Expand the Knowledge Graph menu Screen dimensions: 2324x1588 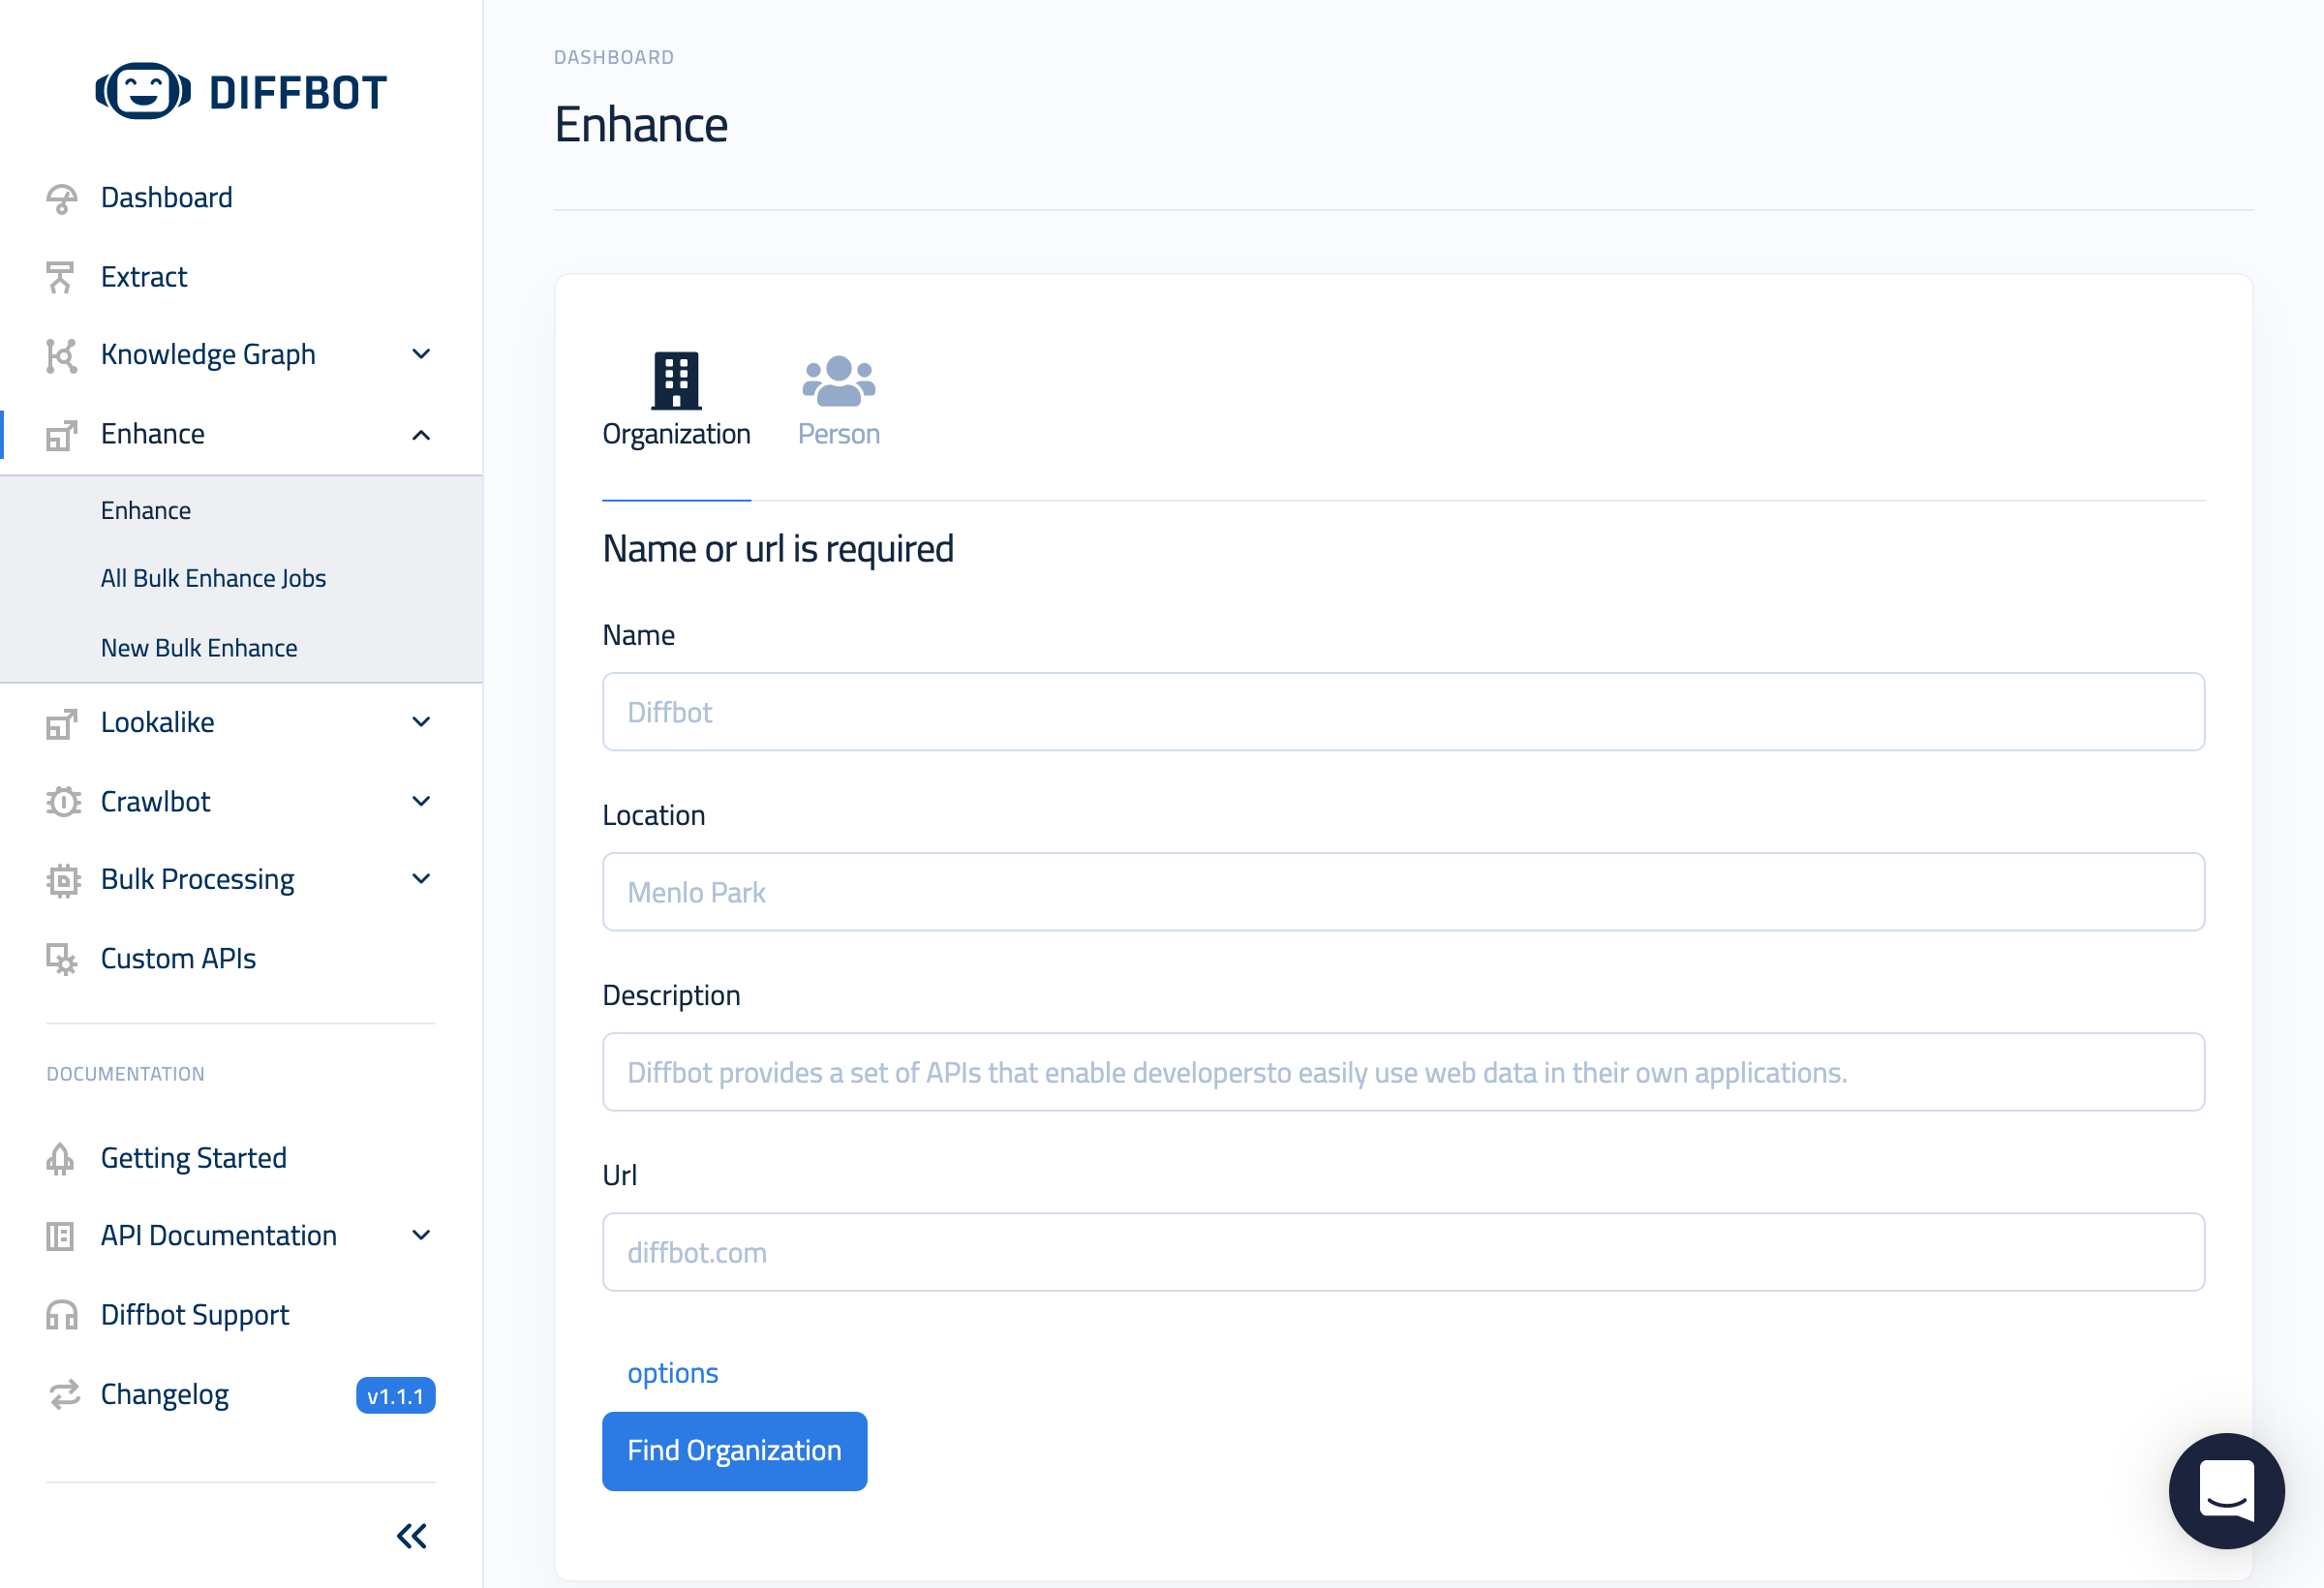[421, 354]
